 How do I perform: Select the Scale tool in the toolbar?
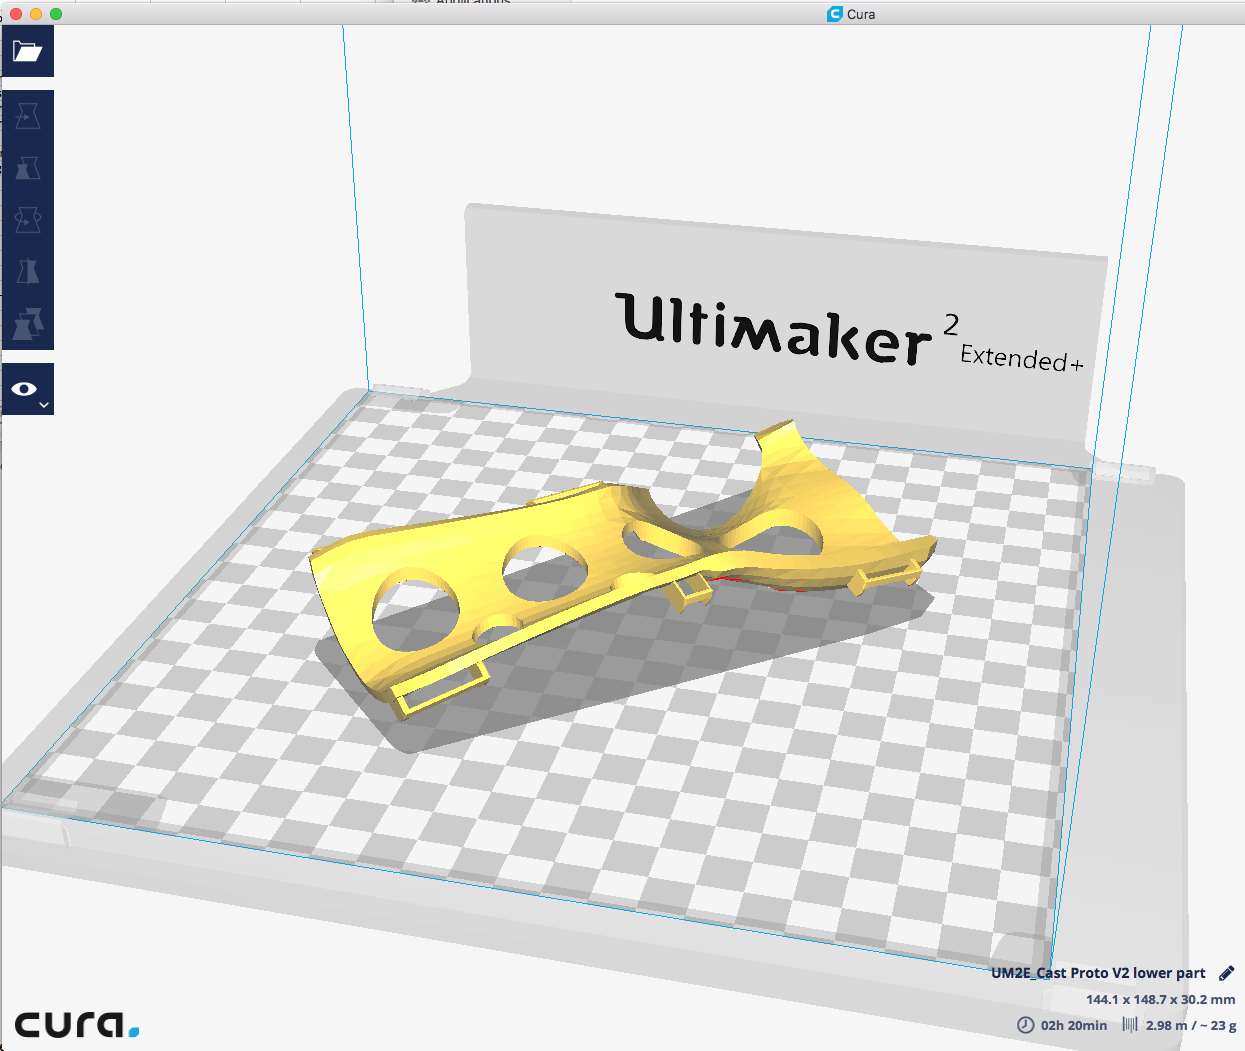tap(27, 167)
